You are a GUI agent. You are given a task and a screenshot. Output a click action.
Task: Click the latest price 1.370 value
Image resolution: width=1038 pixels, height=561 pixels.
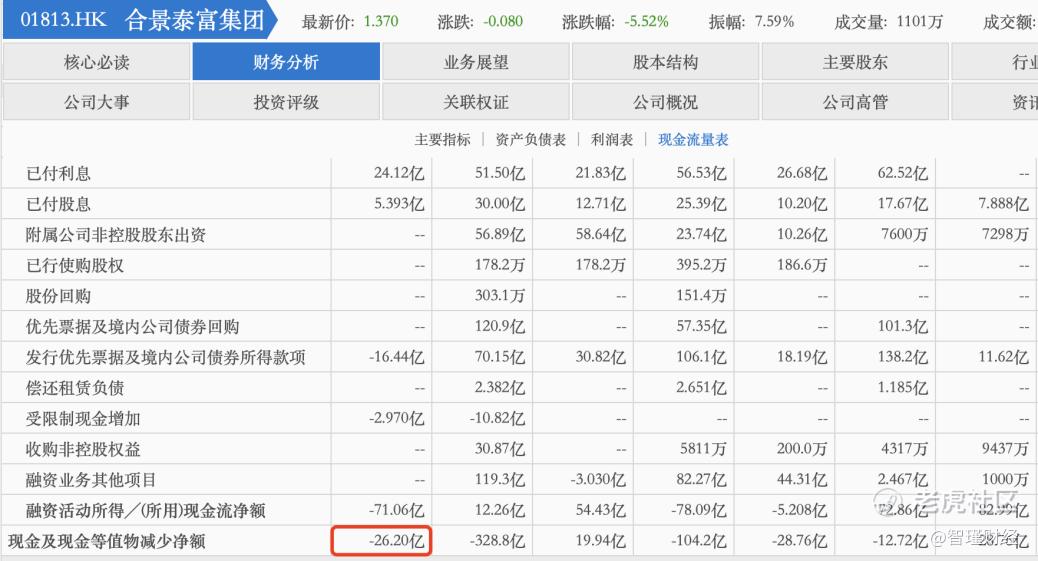pos(381,21)
